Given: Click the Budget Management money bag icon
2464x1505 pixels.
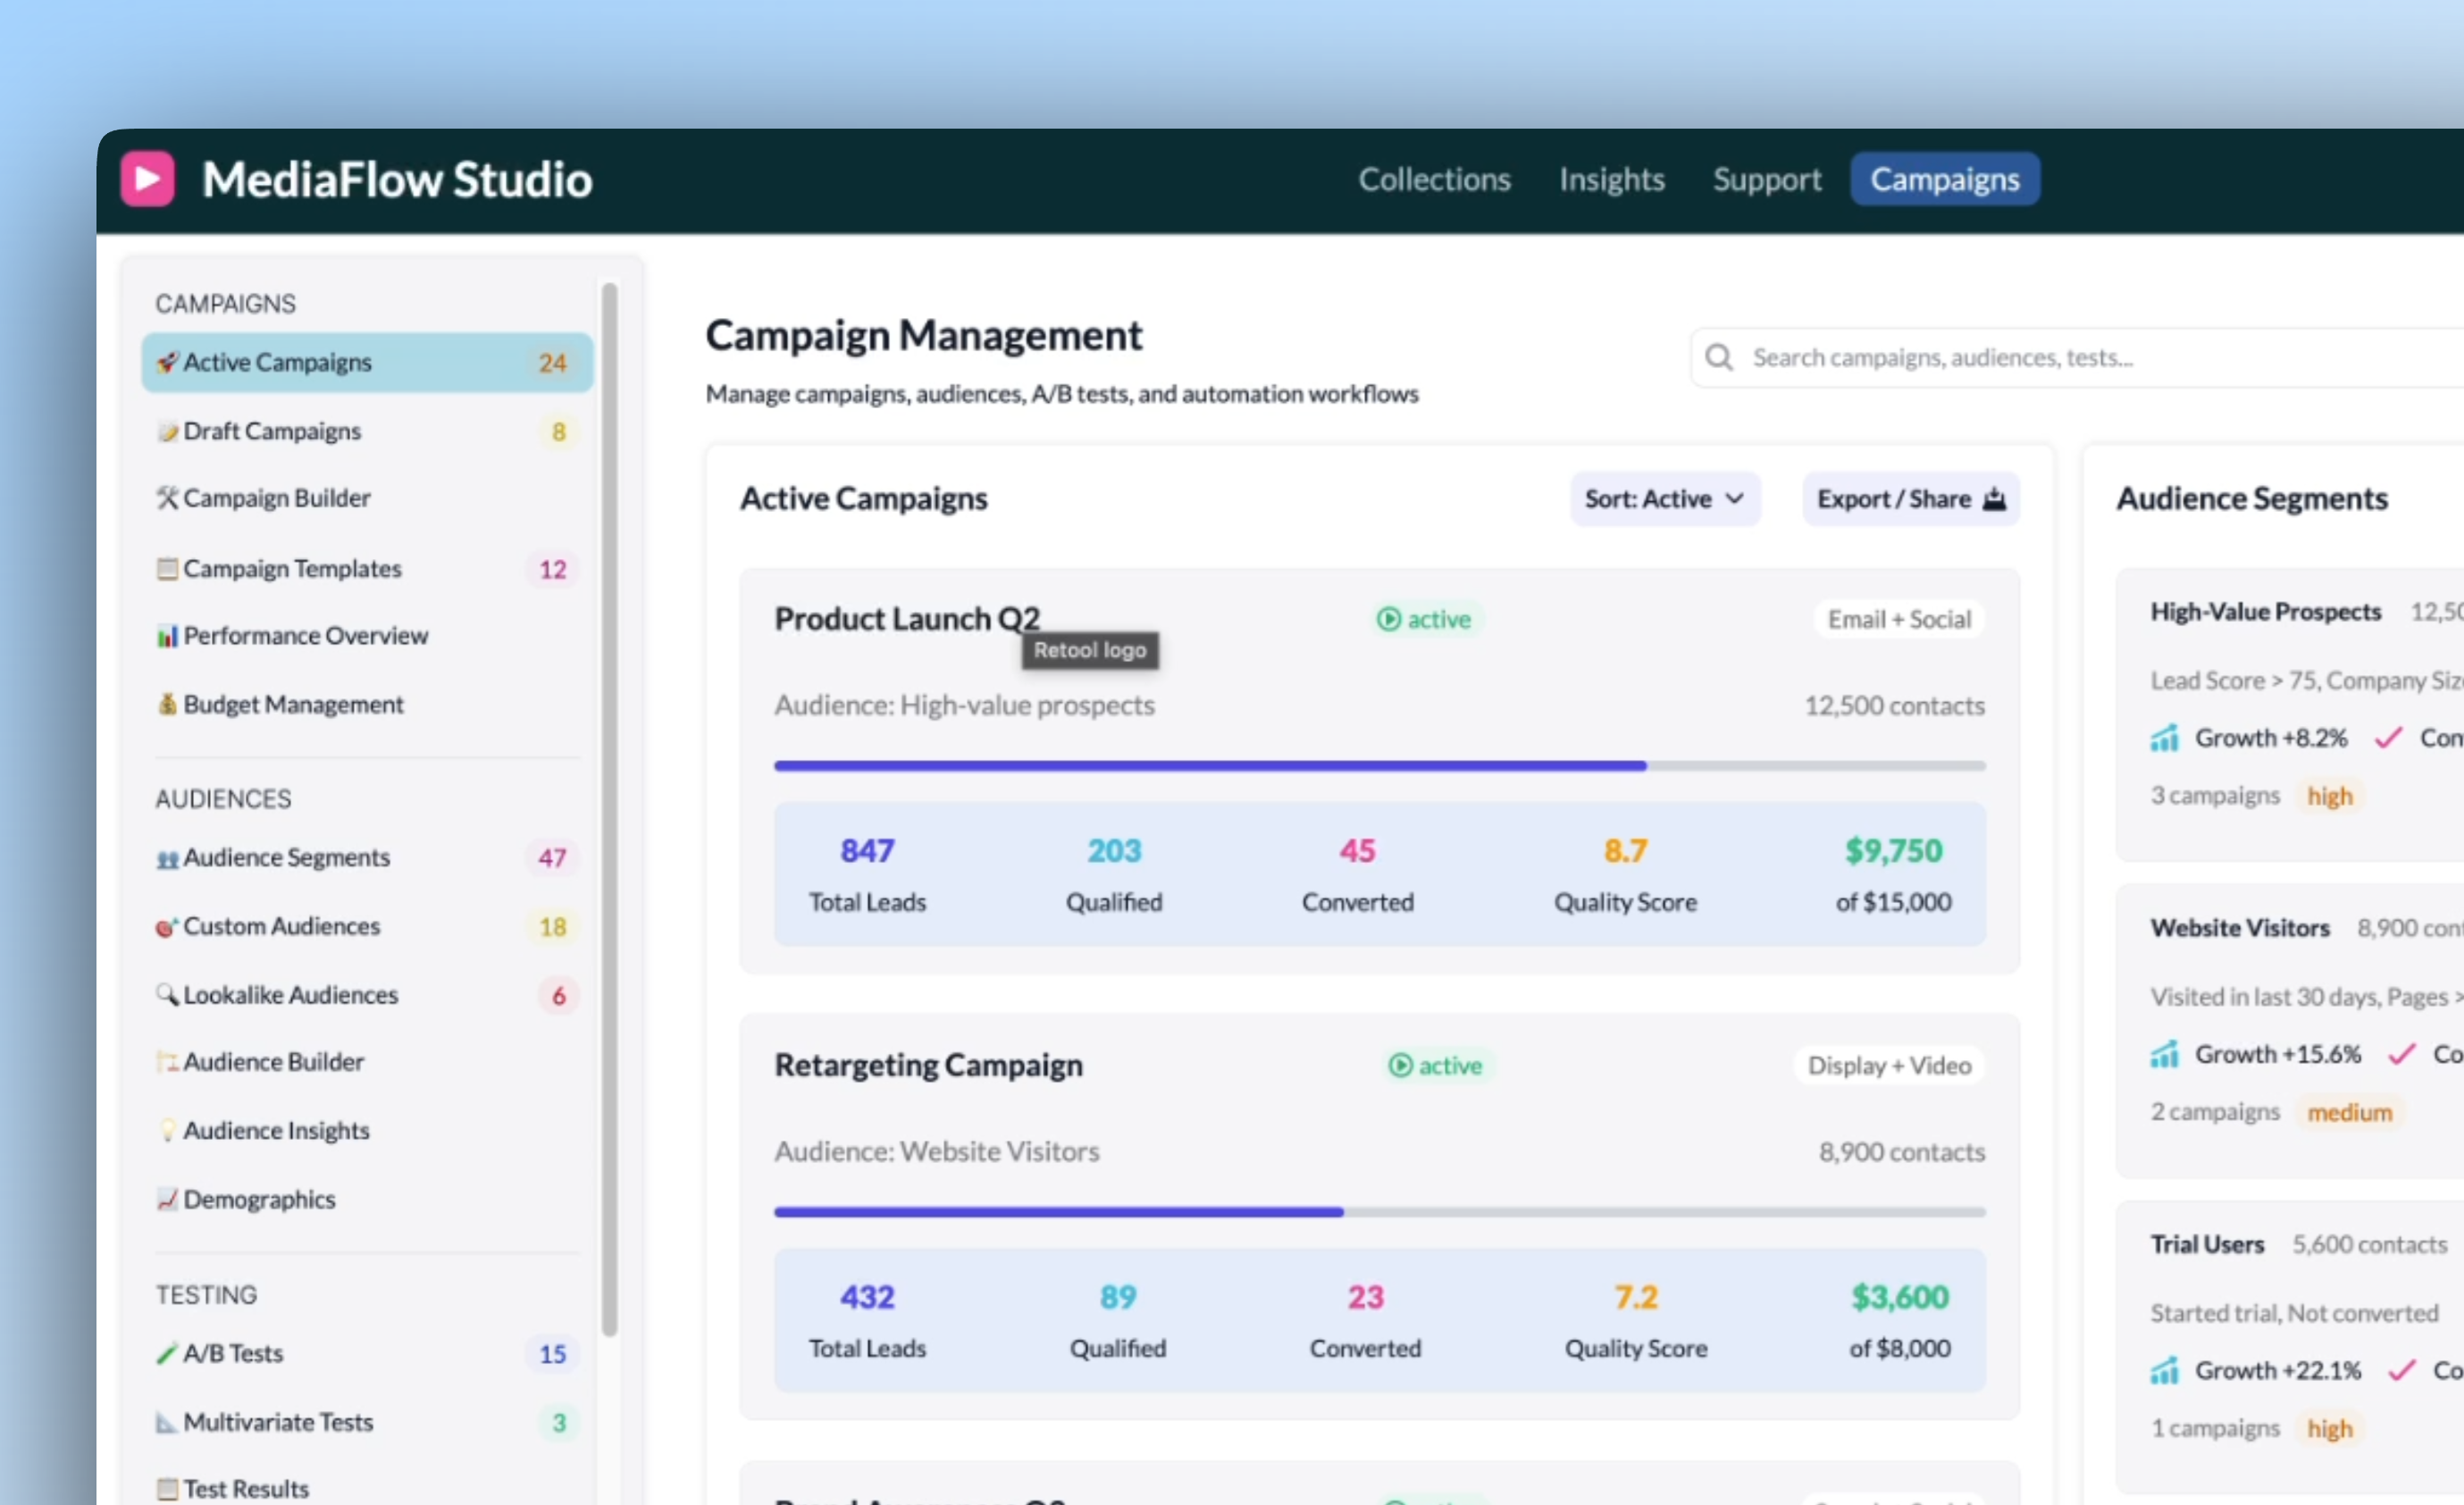Looking at the screenshot, I should coord(168,705).
